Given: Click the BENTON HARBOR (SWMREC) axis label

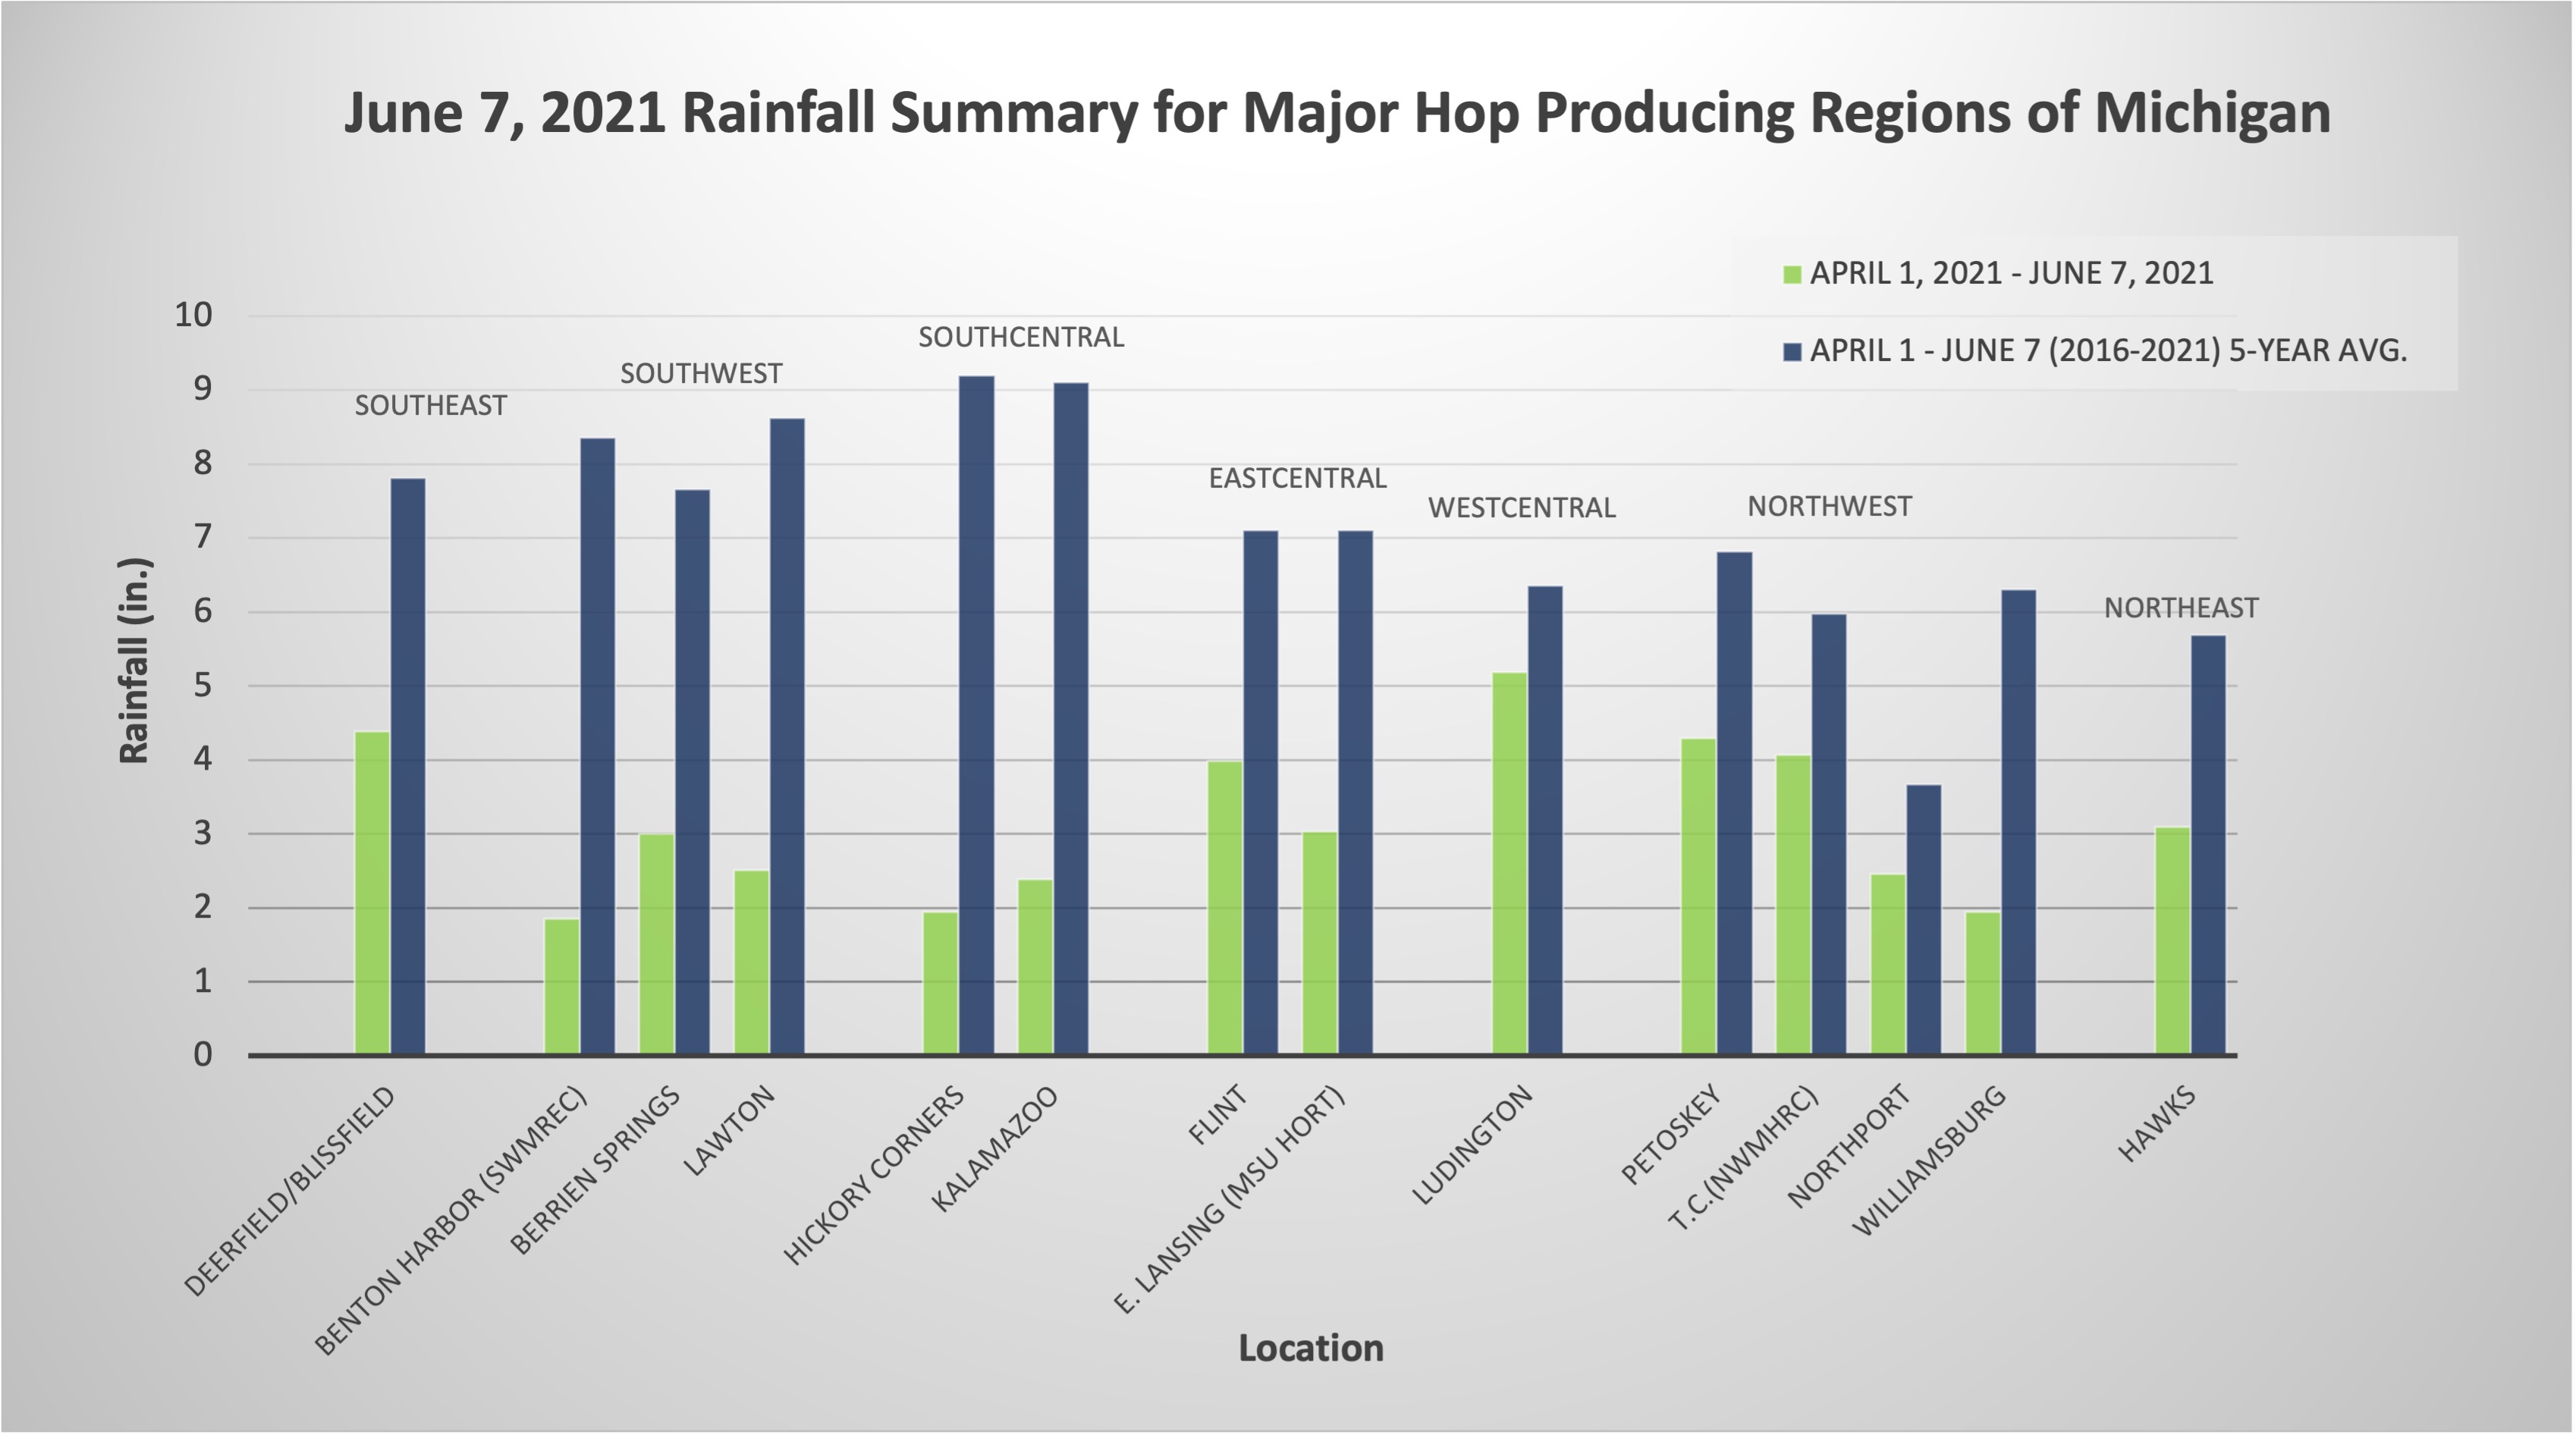Looking at the screenshot, I should 452,1220.
